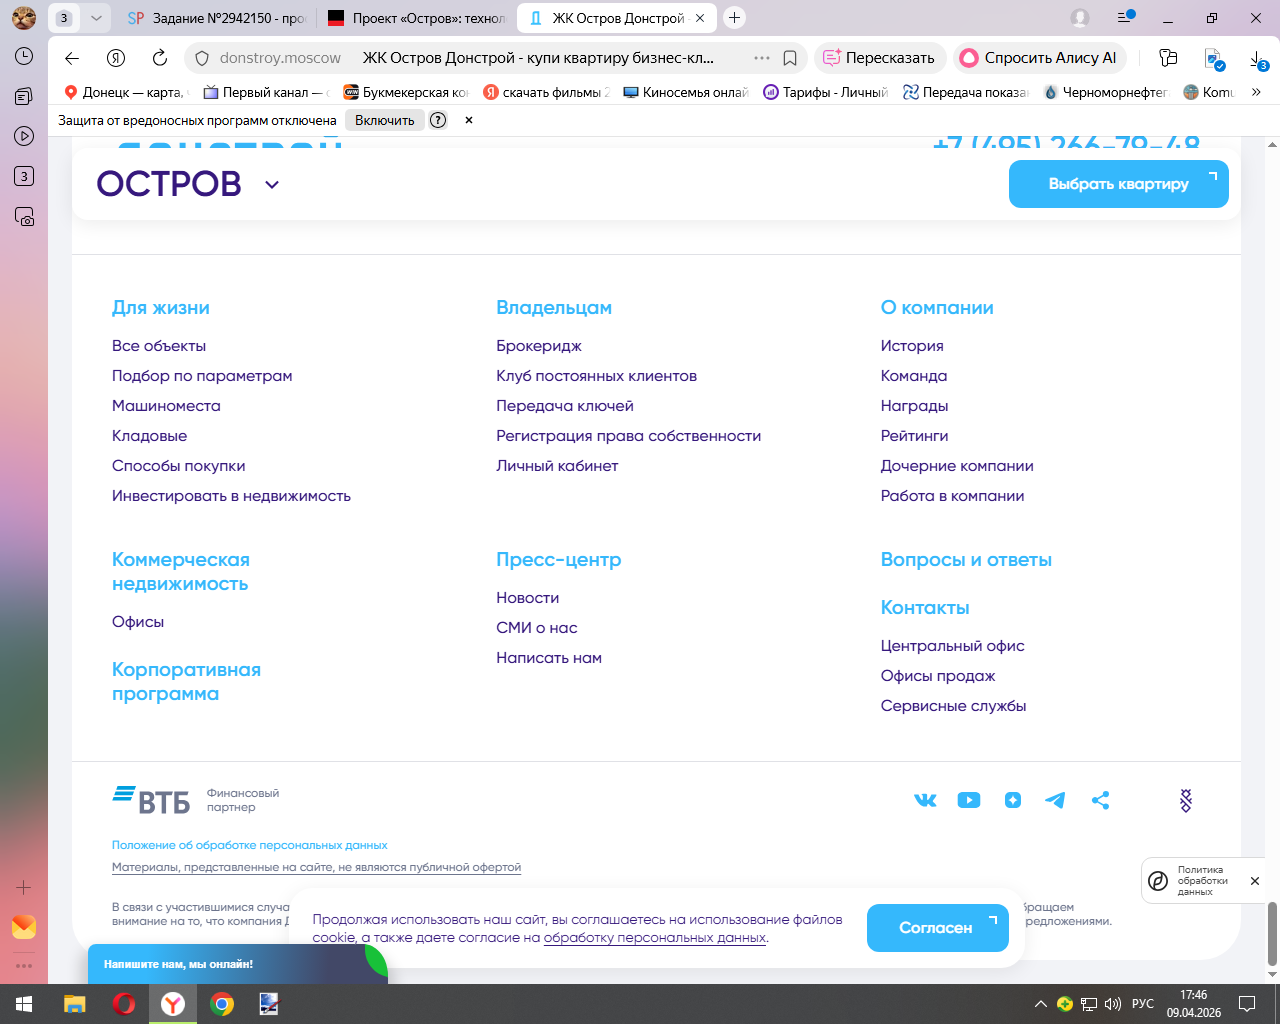Show more bookmarks with double chevron

coord(1256,92)
